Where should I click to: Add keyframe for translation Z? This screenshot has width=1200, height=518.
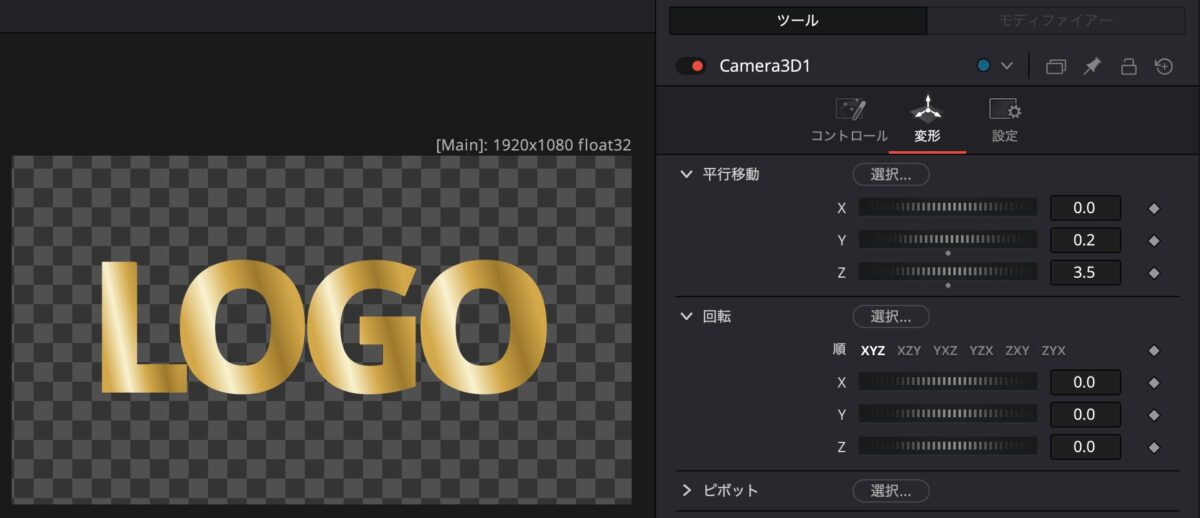tap(1154, 273)
